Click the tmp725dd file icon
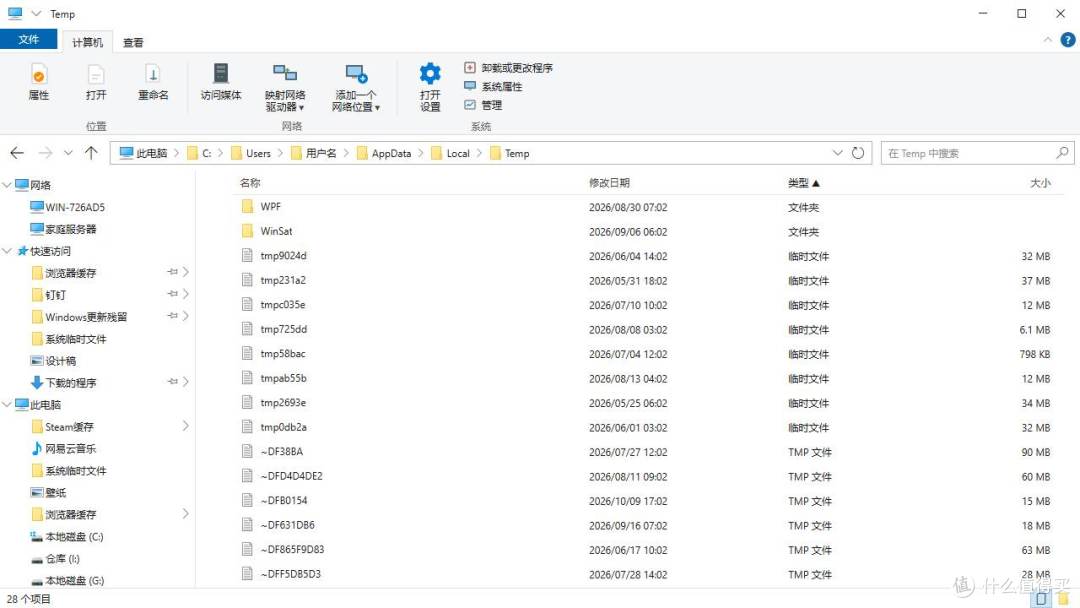This screenshot has height=608, width=1080. point(247,328)
